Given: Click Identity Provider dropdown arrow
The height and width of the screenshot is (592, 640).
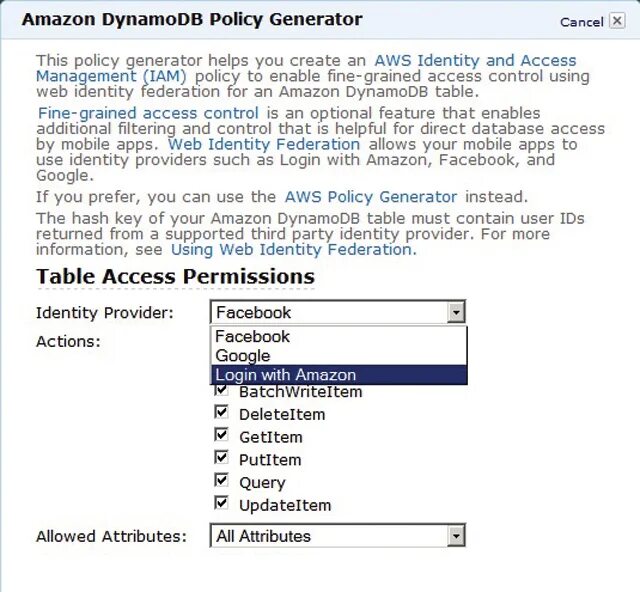Looking at the screenshot, I should [456, 313].
